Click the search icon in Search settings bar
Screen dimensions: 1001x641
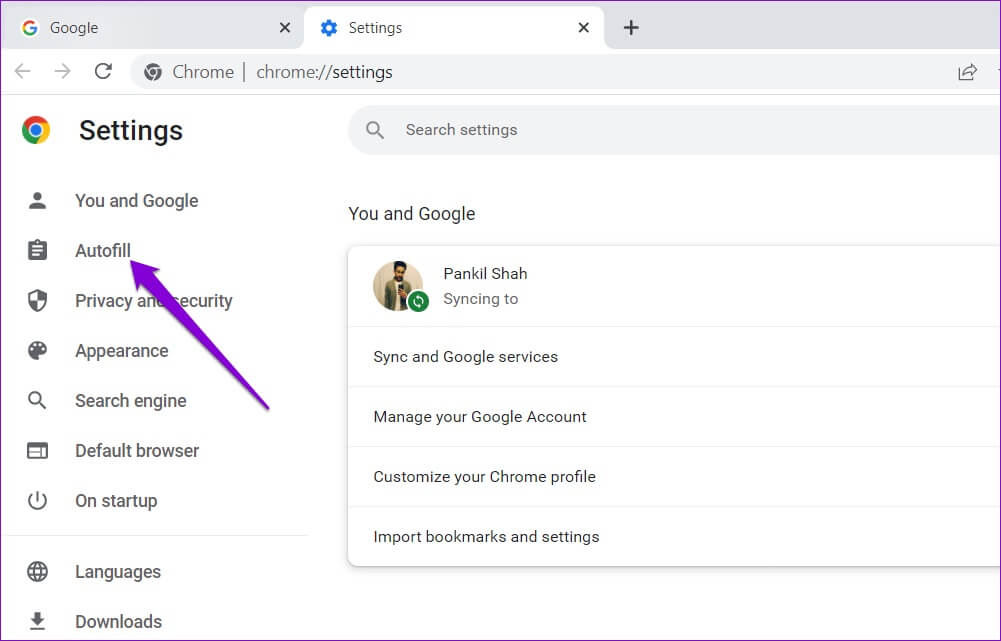375,130
